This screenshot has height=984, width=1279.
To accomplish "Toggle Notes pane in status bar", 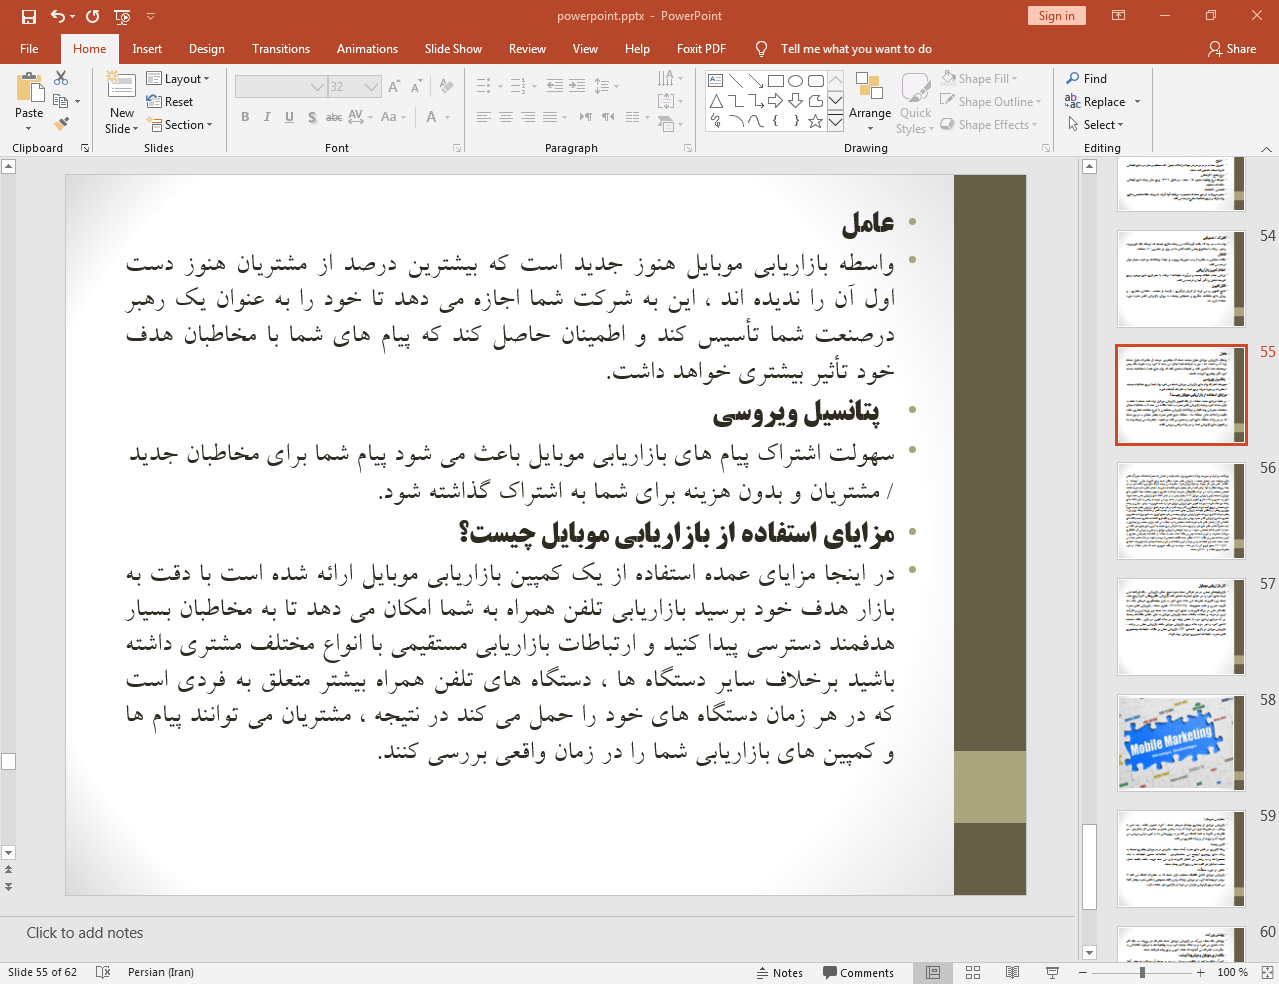I will pyautogui.click(x=780, y=972).
